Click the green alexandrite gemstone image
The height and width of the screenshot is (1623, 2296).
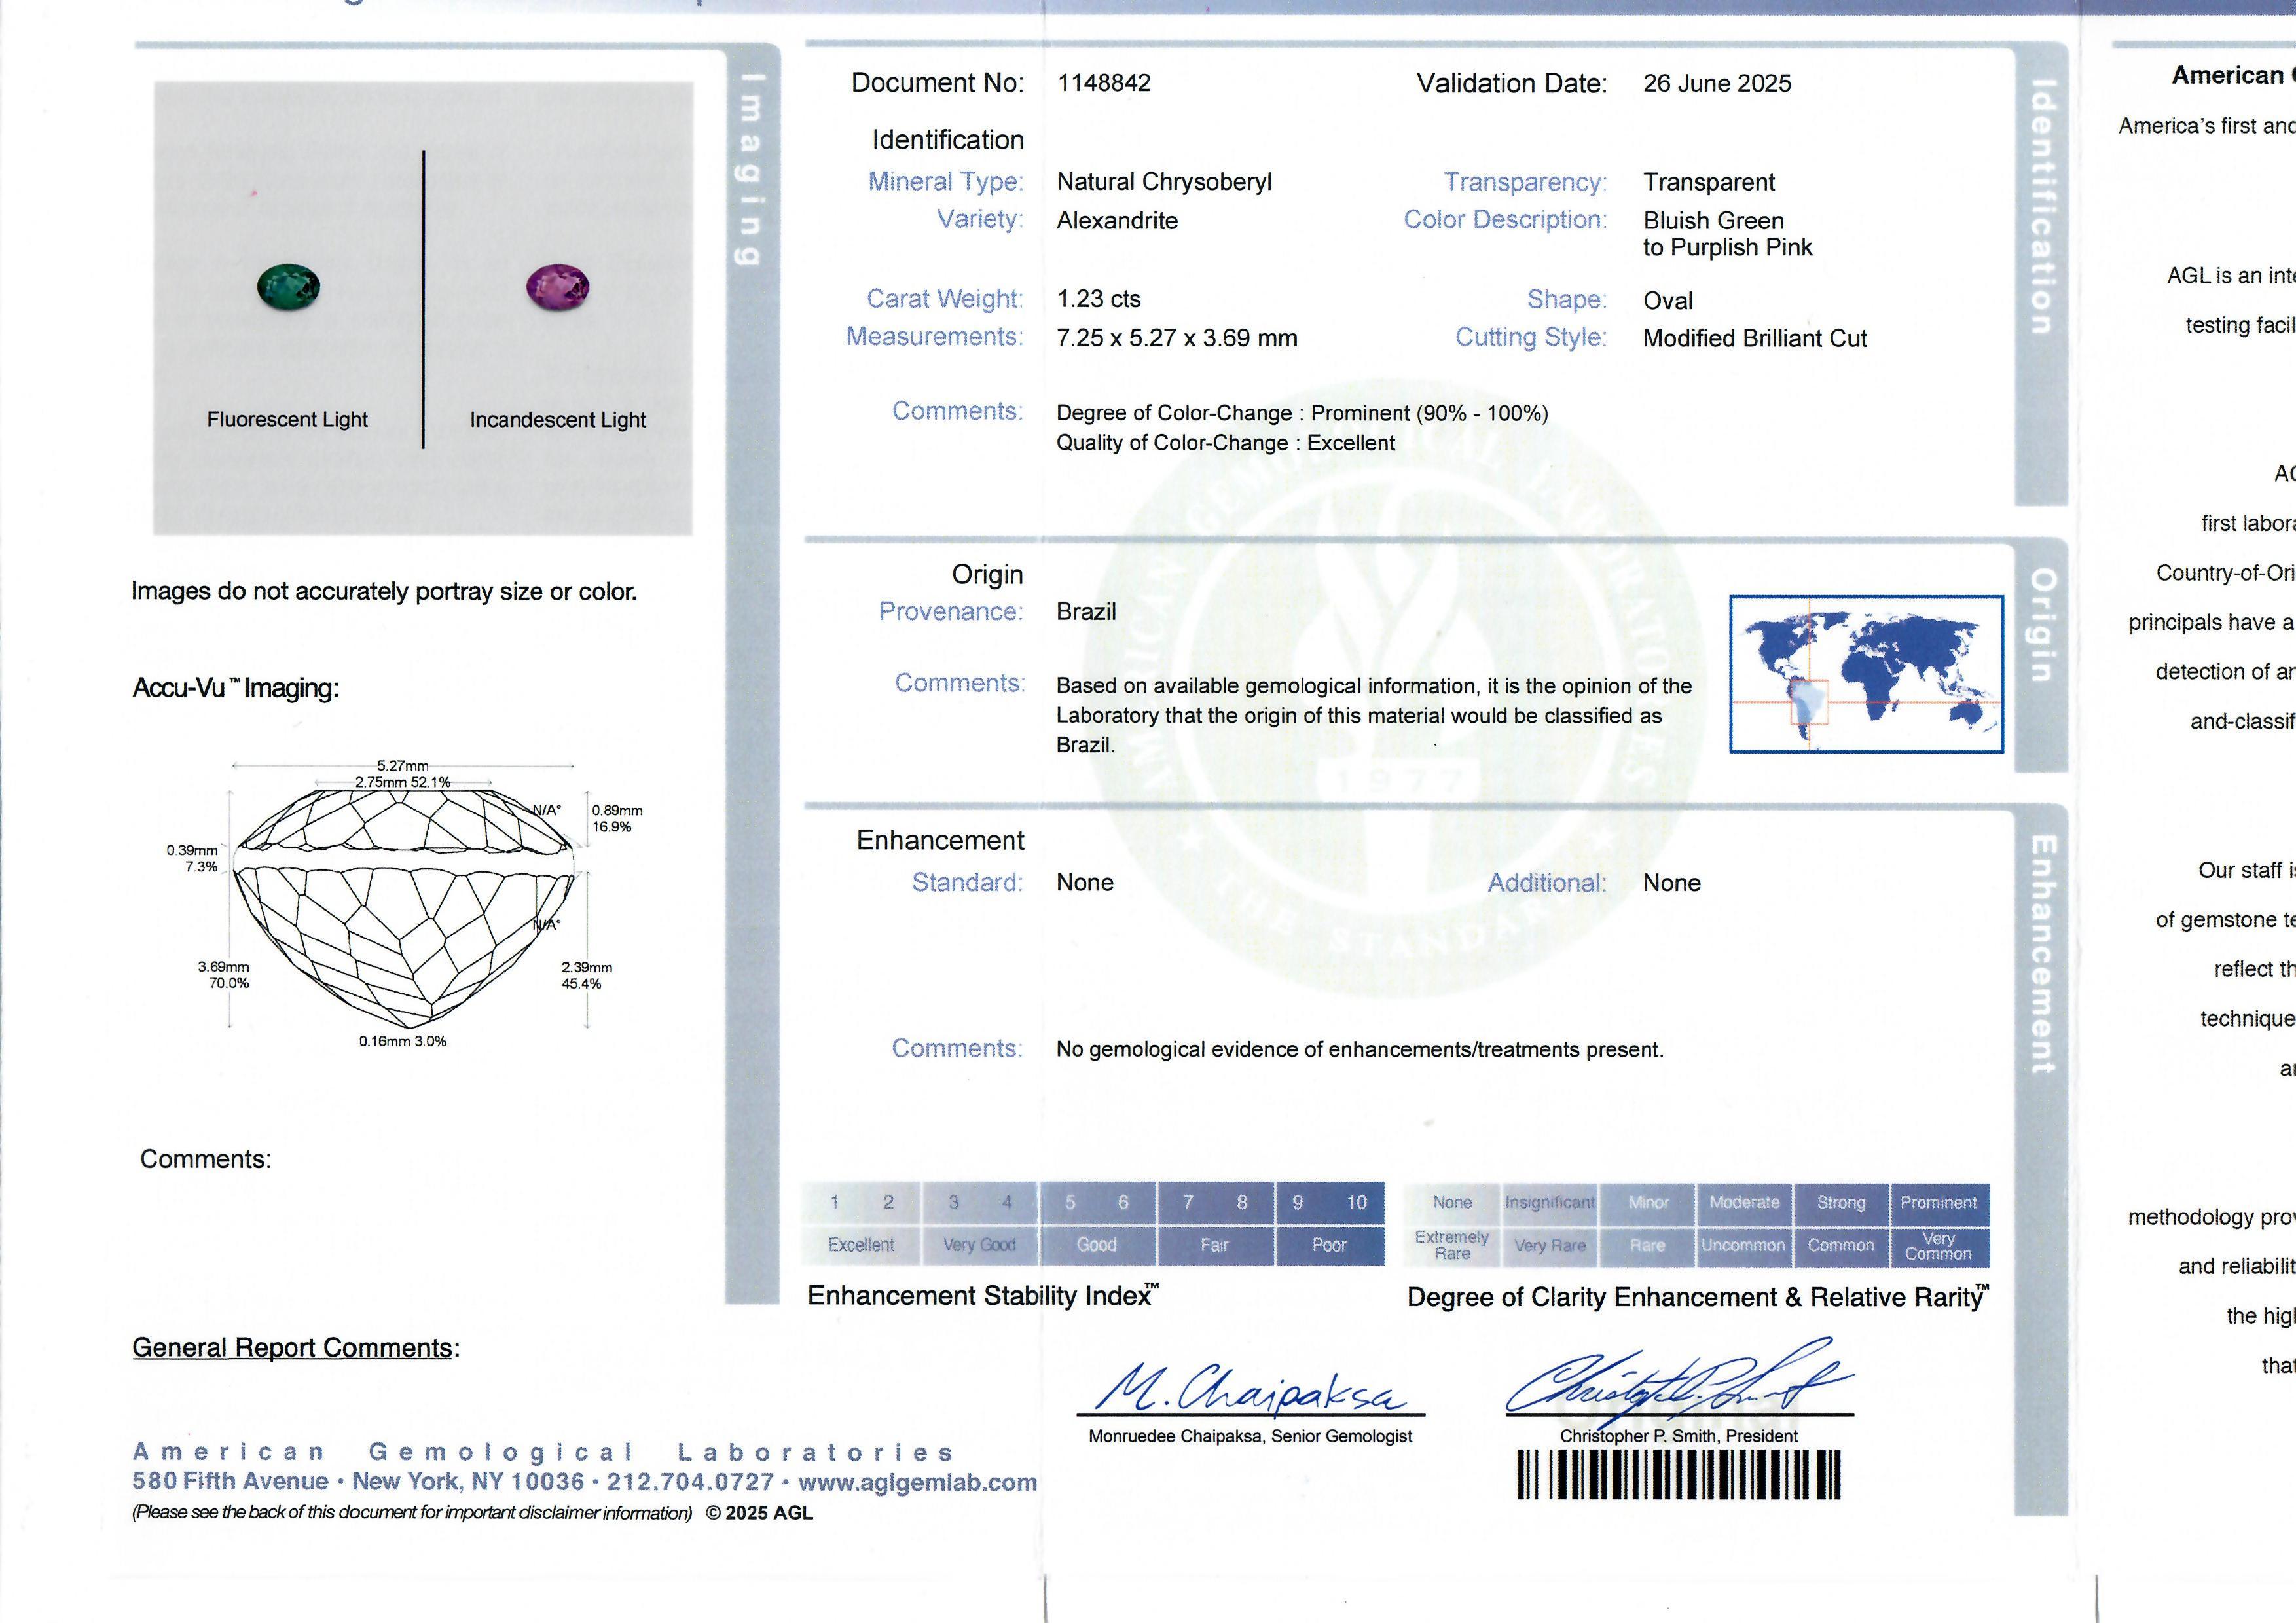coord(289,286)
